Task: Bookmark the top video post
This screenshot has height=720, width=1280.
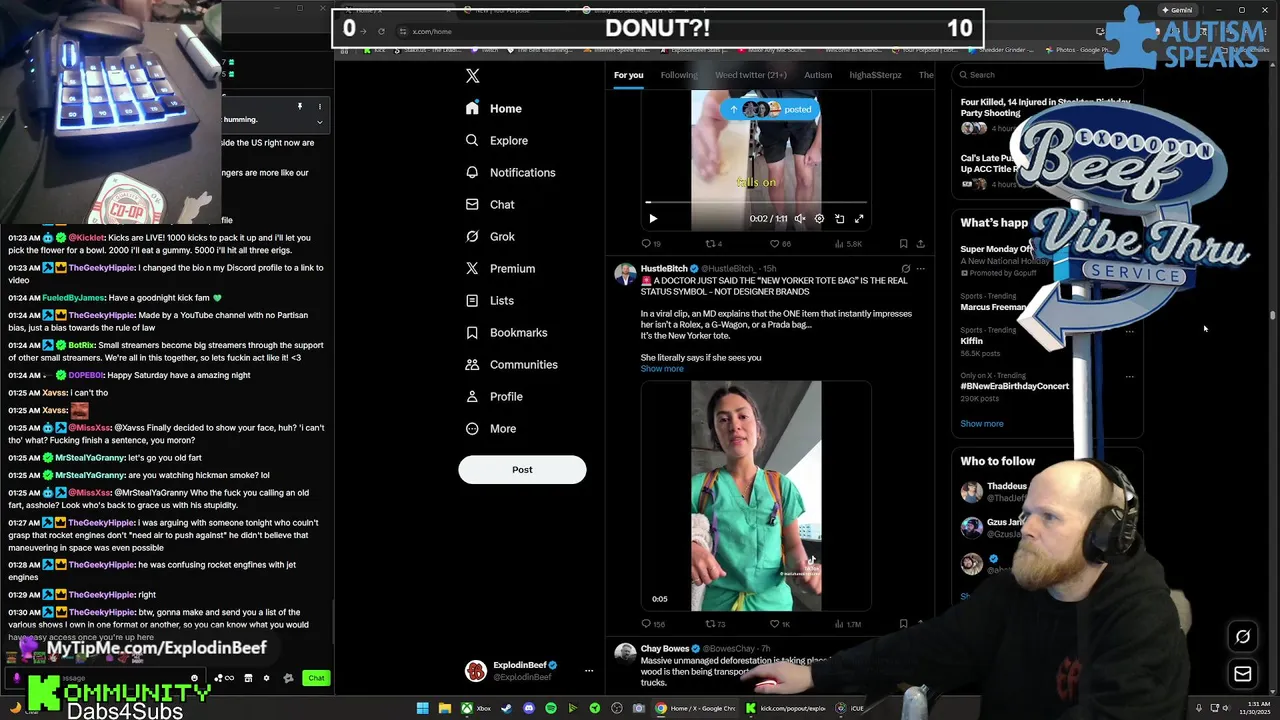Action: 903,243
